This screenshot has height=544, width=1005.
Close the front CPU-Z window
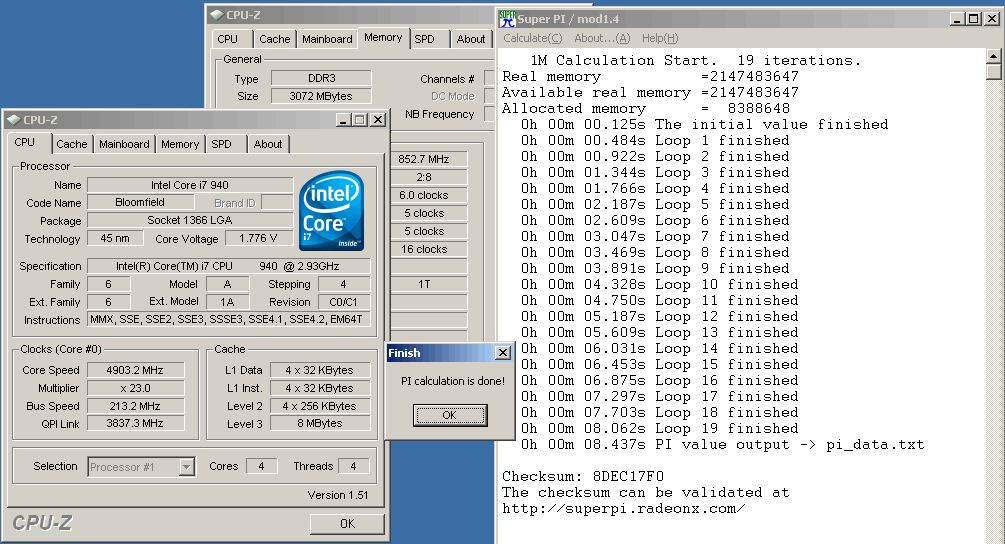[x=378, y=120]
